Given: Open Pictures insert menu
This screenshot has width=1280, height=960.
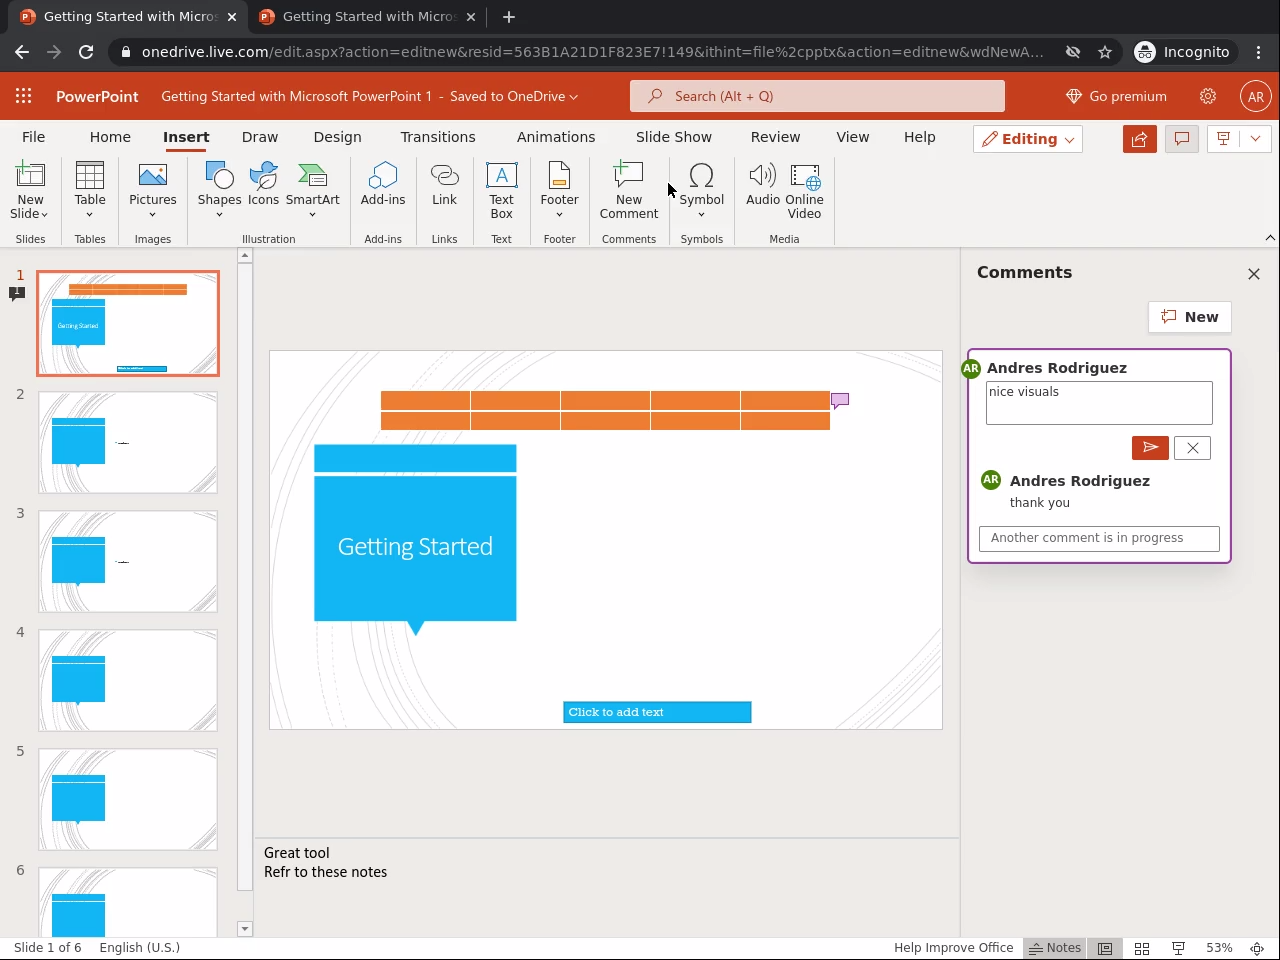Looking at the screenshot, I should click(x=153, y=190).
